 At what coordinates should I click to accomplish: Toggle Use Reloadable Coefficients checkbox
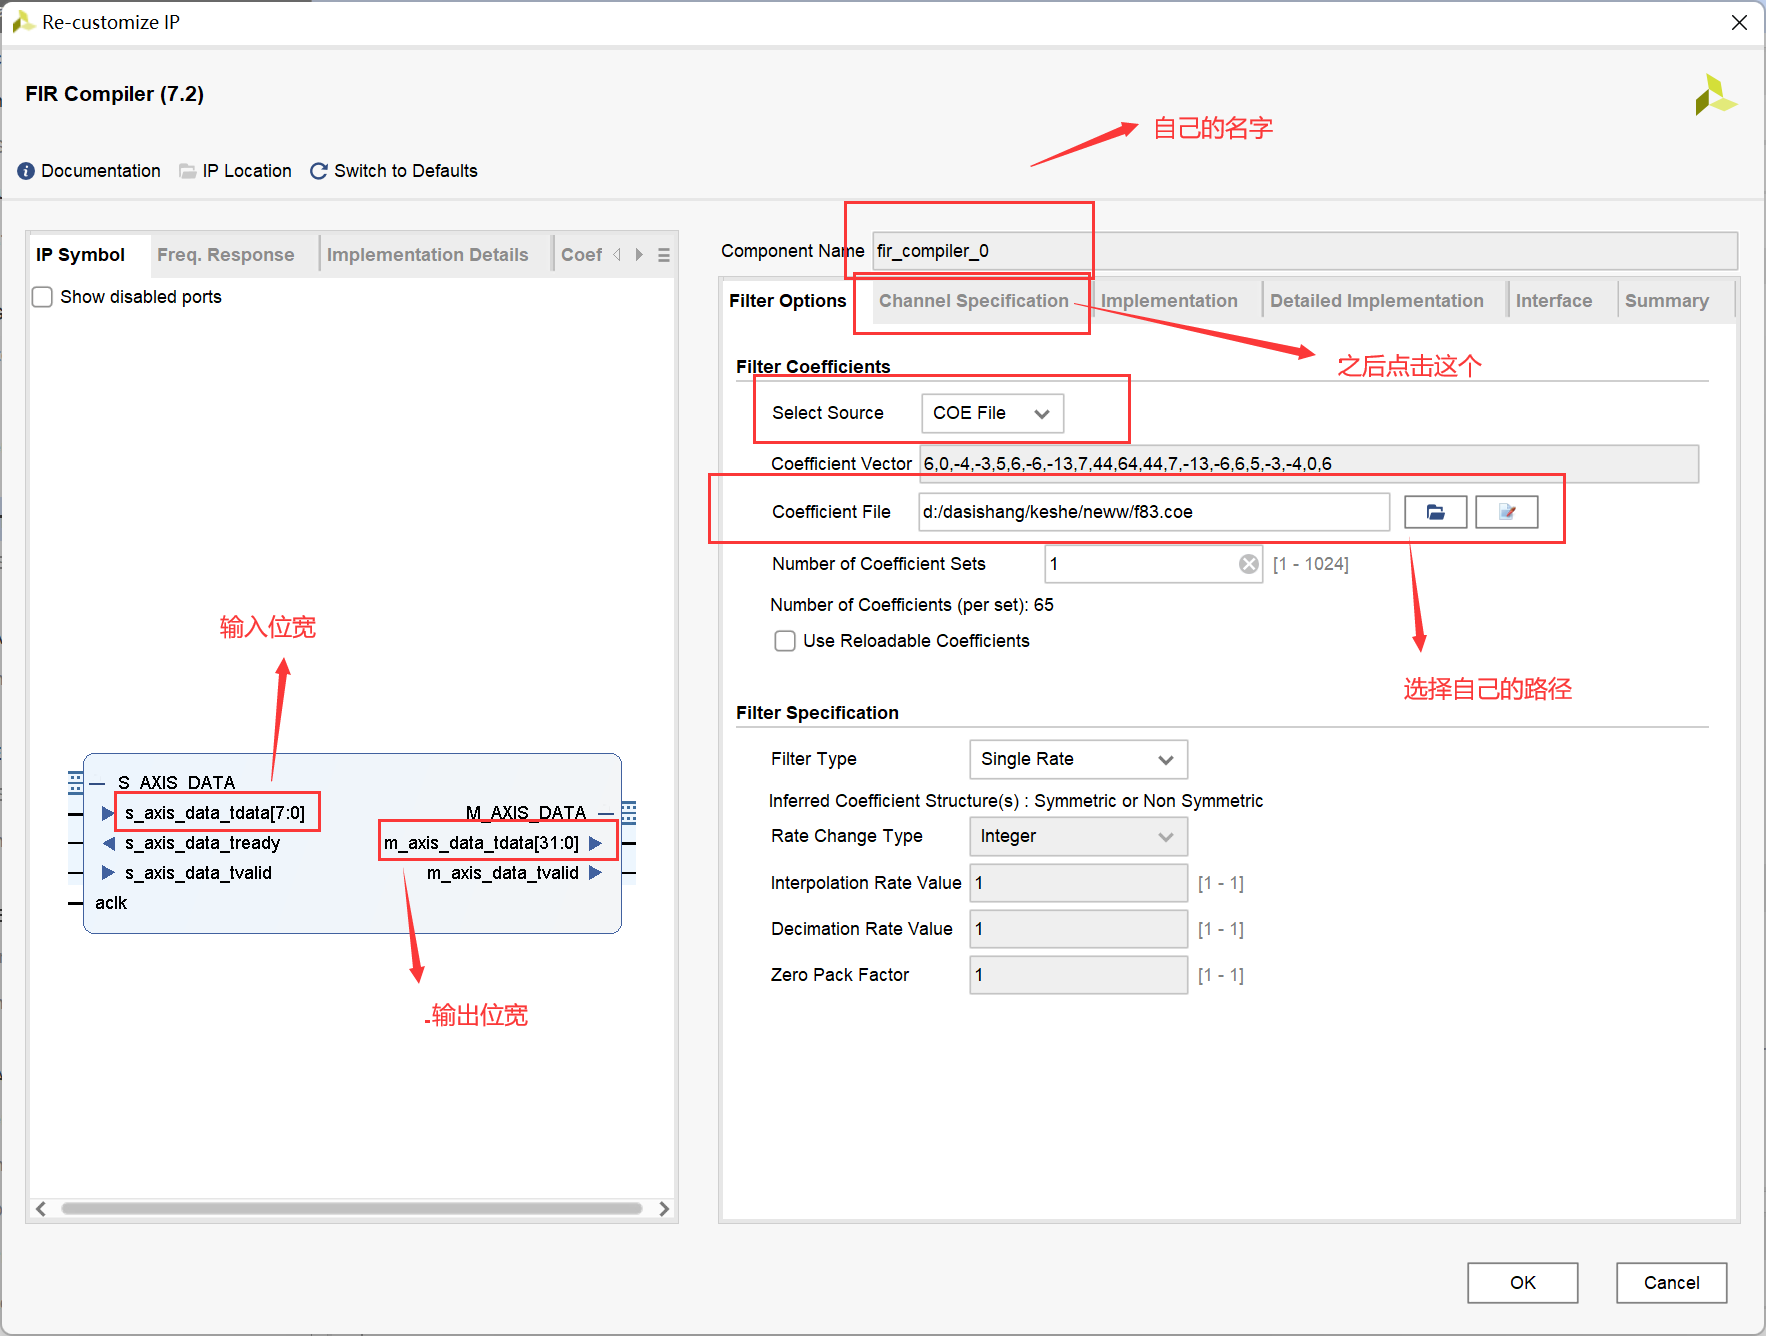pyautogui.click(x=785, y=641)
